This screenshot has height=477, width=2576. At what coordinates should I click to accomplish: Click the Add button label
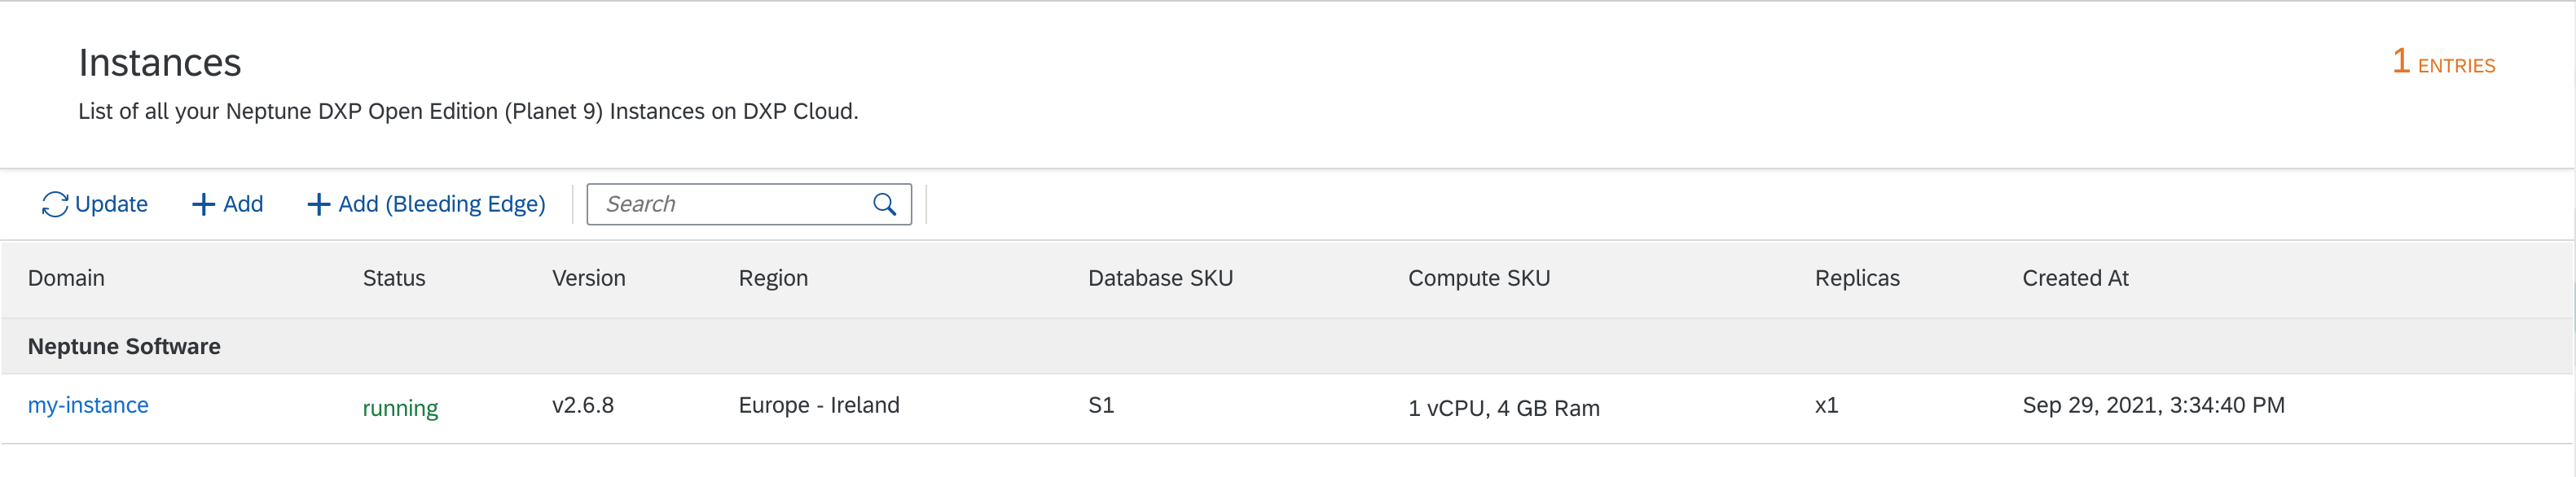pyautogui.click(x=243, y=204)
